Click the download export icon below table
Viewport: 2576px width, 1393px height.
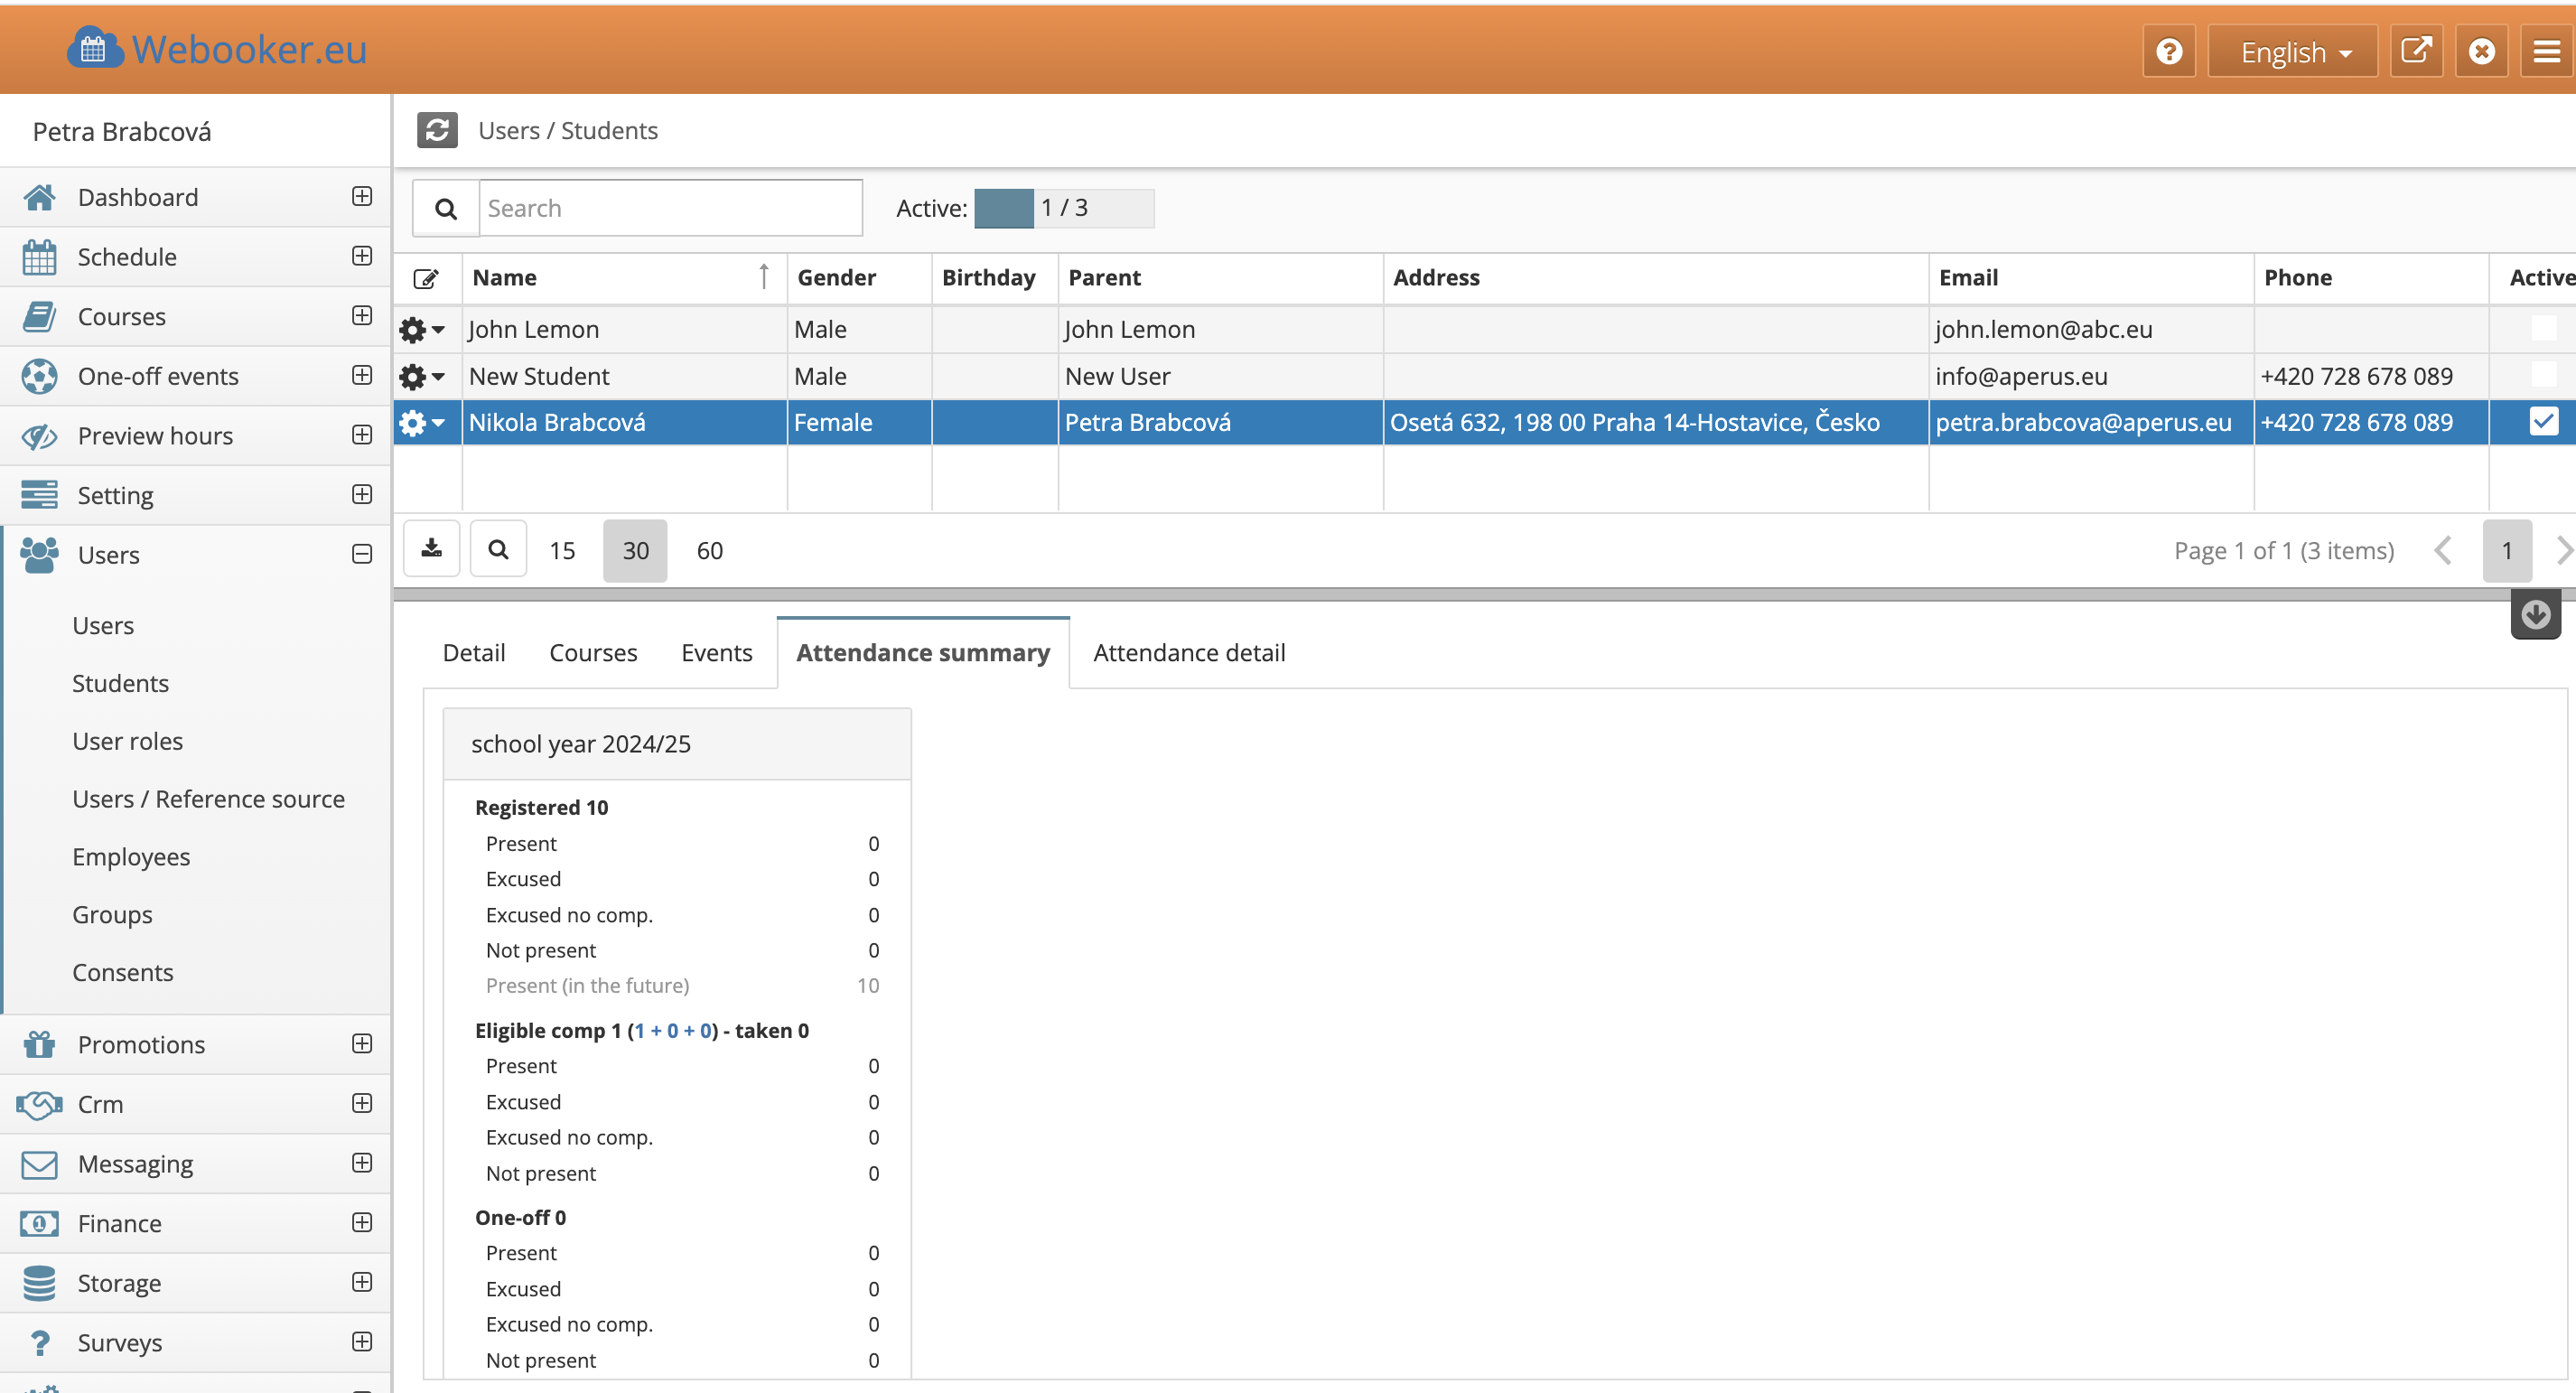[x=431, y=549]
